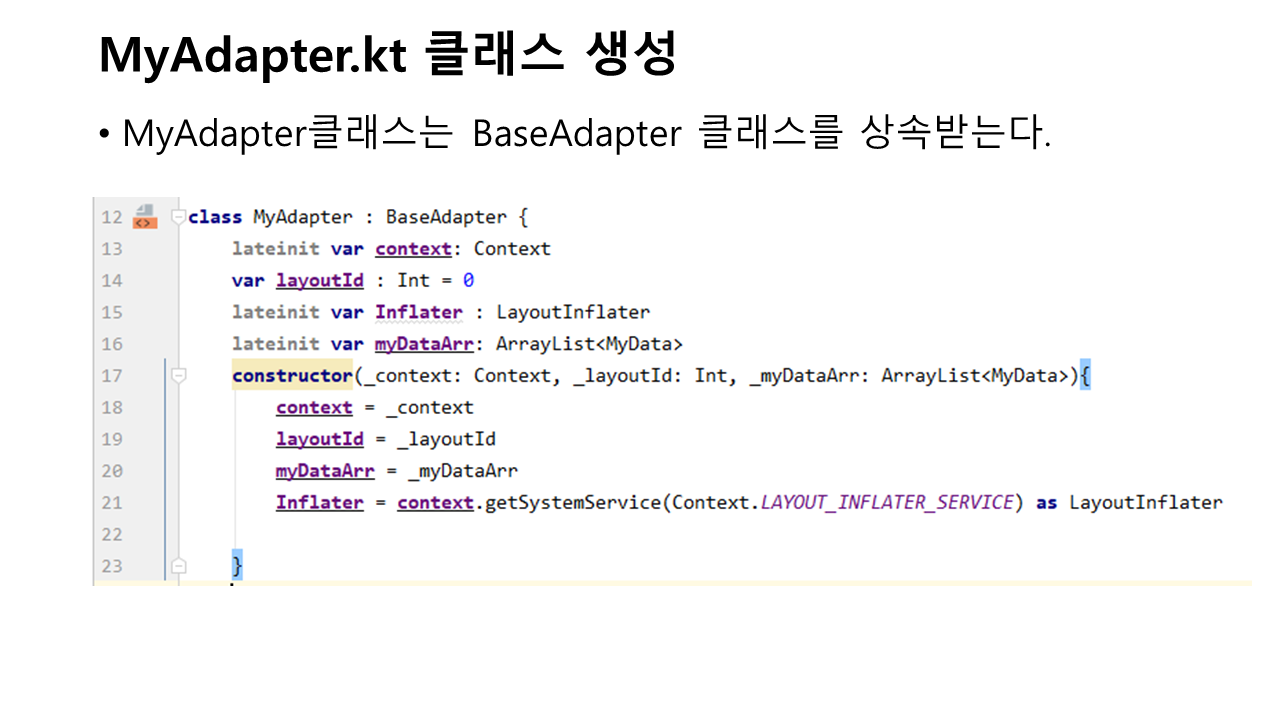Click the bullet text about BaseAdapter 상속
Viewport: 1280px width, 720px height.
point(585,133)
